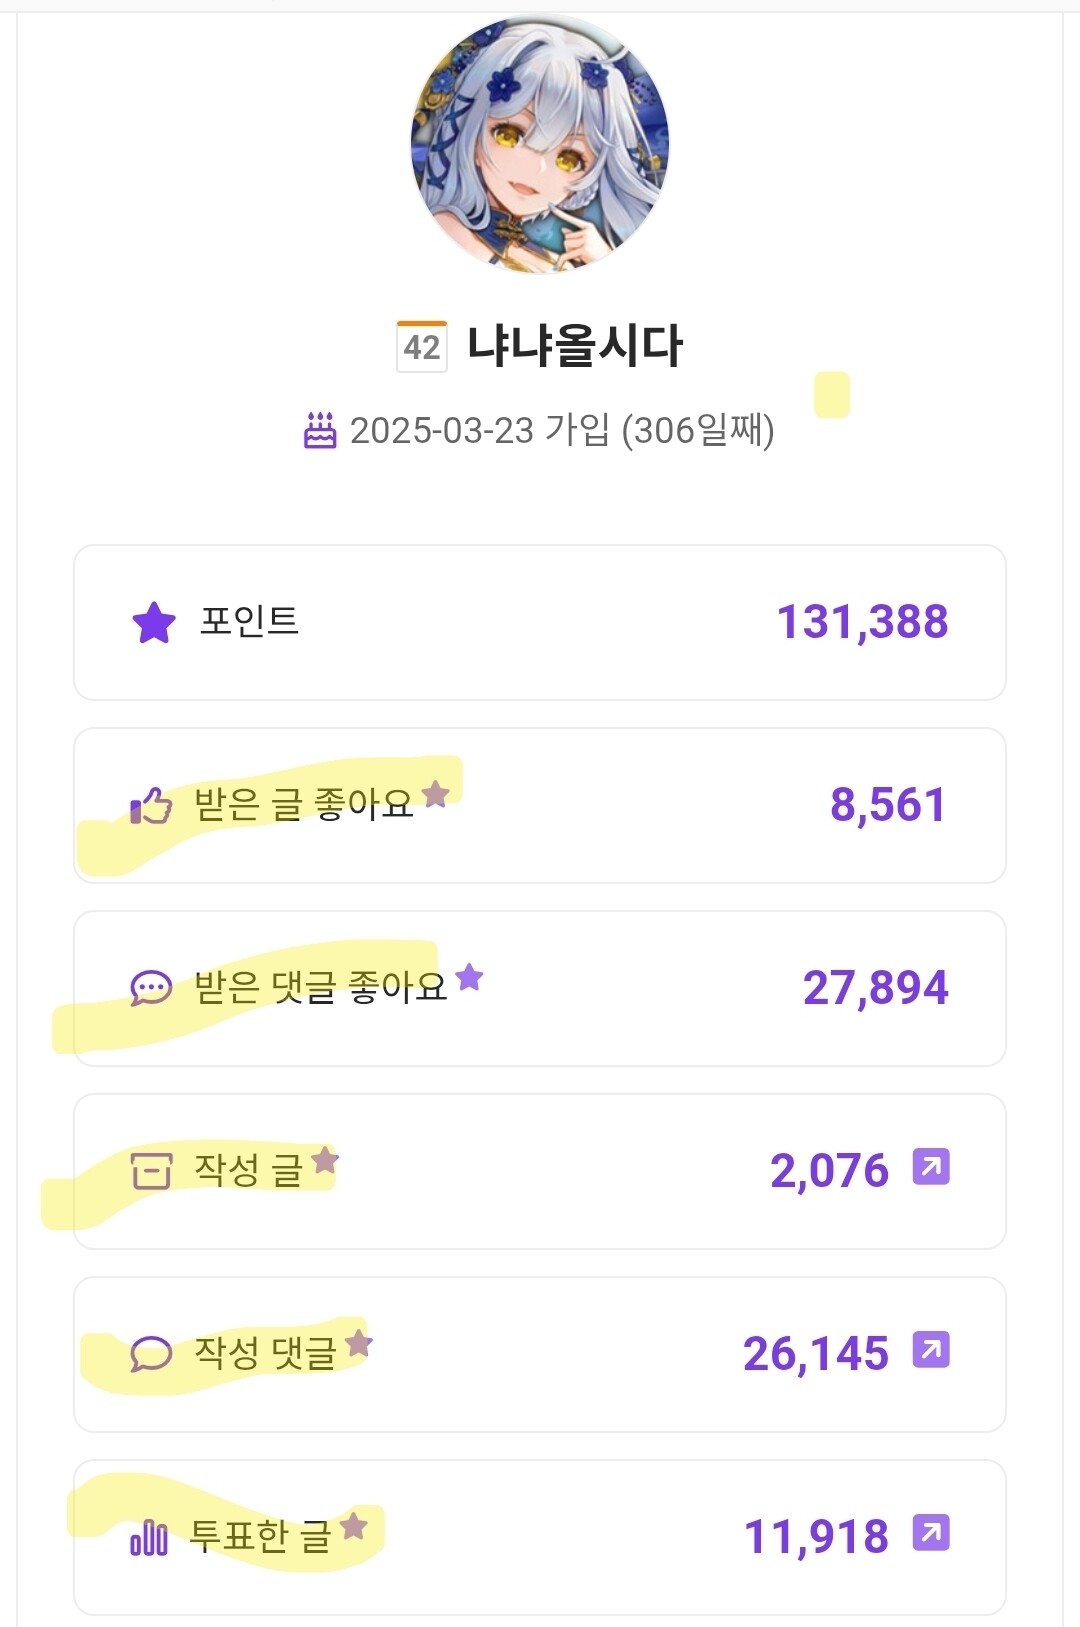The width and height of the screenshot is (1080, 1627).
Task: Click the 131,388 points value
Action: coord(862,622)
